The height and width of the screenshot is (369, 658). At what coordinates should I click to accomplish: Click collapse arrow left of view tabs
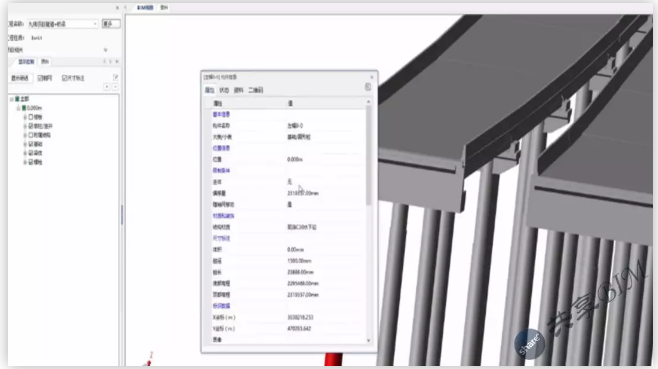125,8
